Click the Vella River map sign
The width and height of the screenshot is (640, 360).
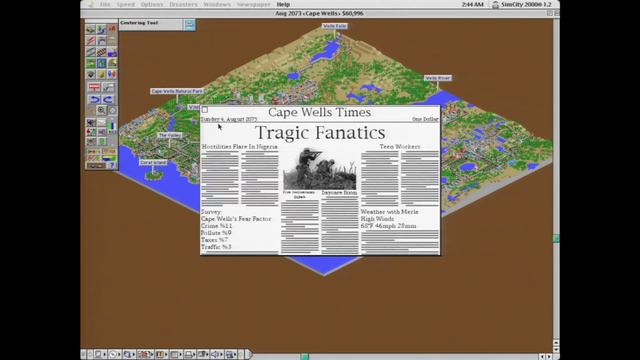click(438, 78)
